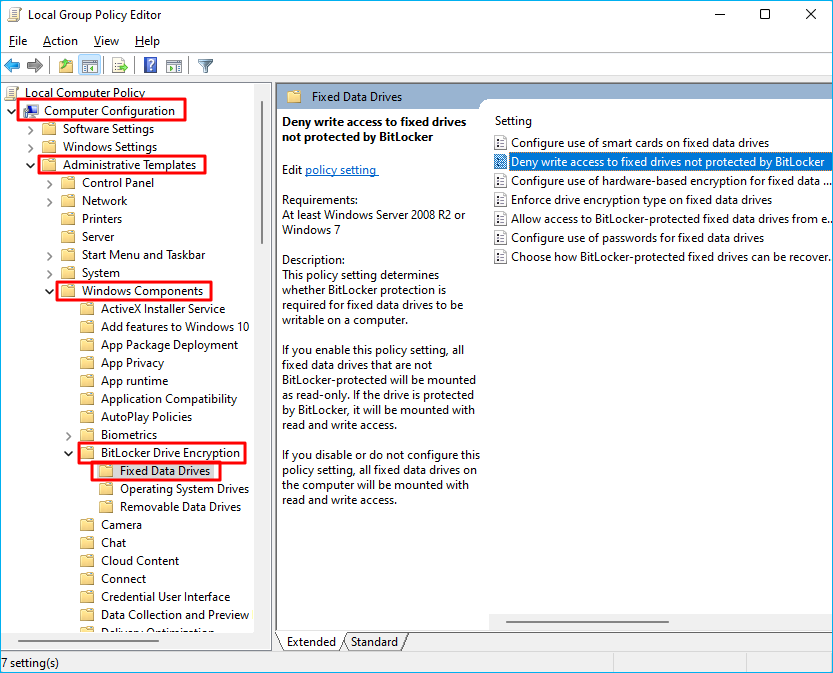Screen dimensions: 833x673
Task: Click the Export List toolbar icon
Action: [120, 66]
